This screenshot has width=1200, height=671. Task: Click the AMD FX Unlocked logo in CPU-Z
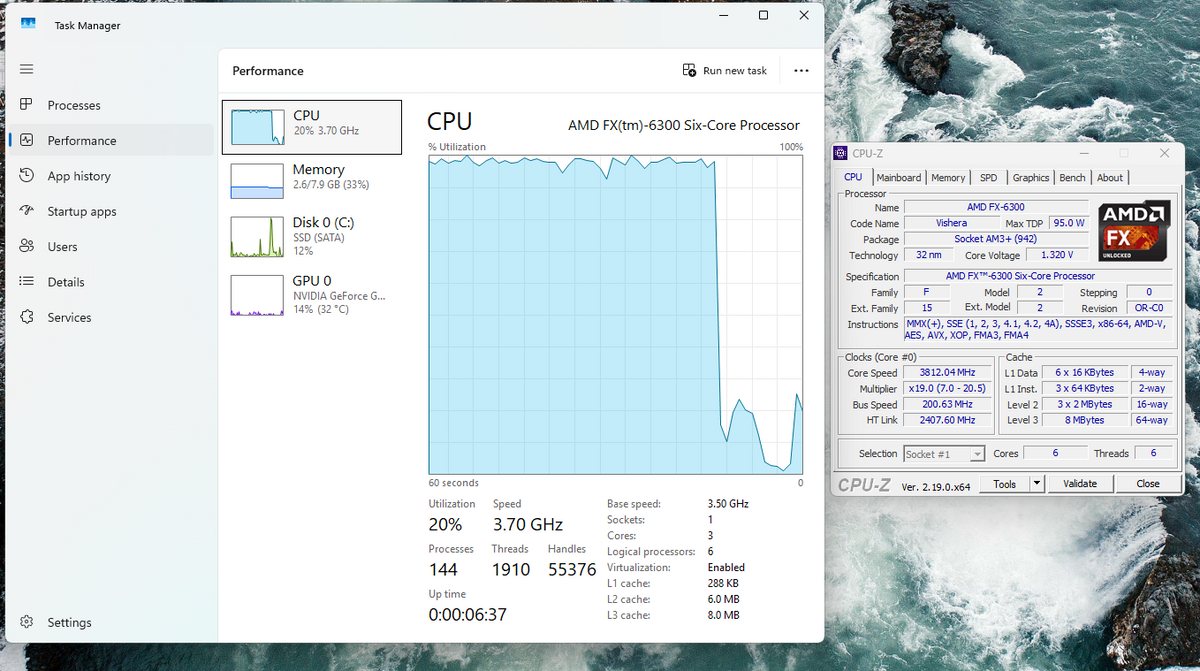pos(1135,232)
